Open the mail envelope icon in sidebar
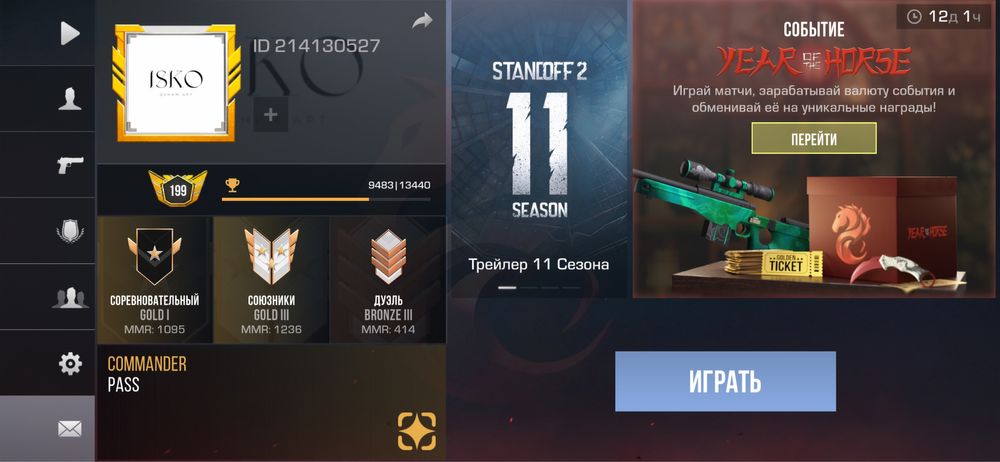 pyautogui.click(x=70, y=429)
